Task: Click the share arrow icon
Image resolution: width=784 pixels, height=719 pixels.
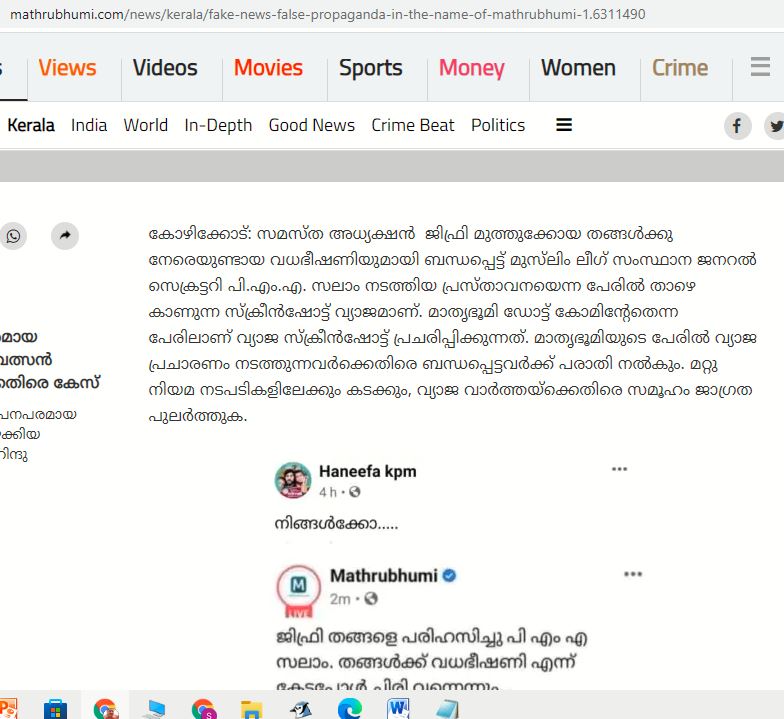Action: coord(64,236)
